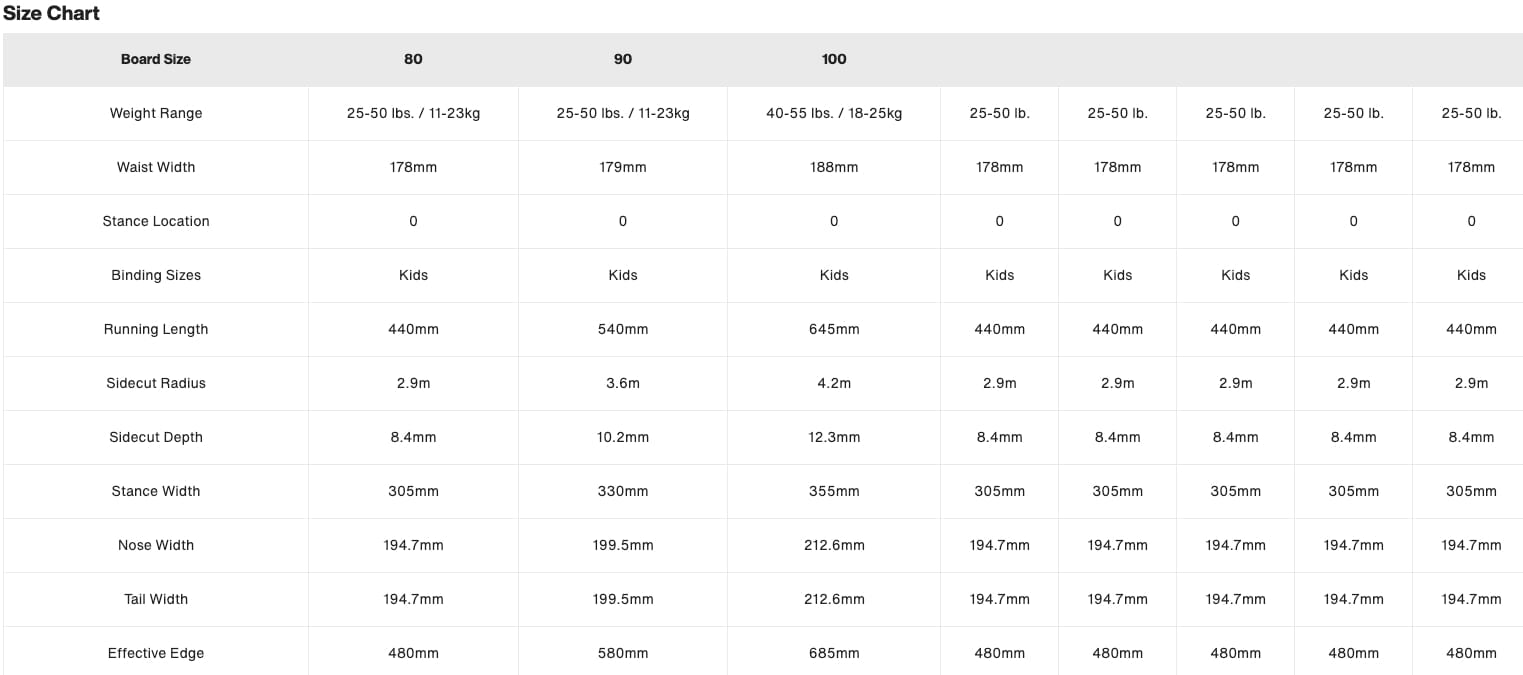The height and width of the screenshot is (675, 1523).
Task: Click the Effective Edge row label
Action: 156,653
